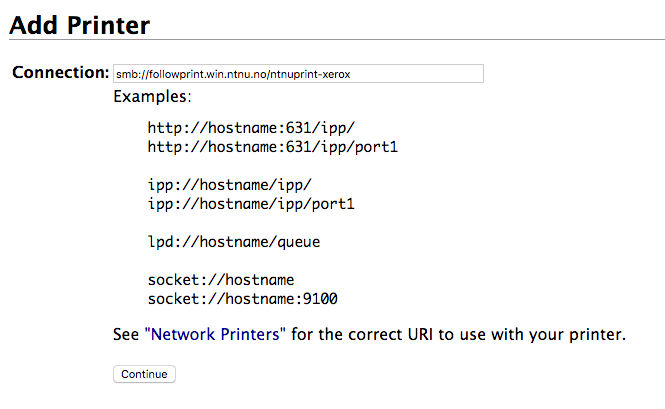Click the socket://hostname:9100 example line
665x409 pixels.
click(x=243, y=299)
